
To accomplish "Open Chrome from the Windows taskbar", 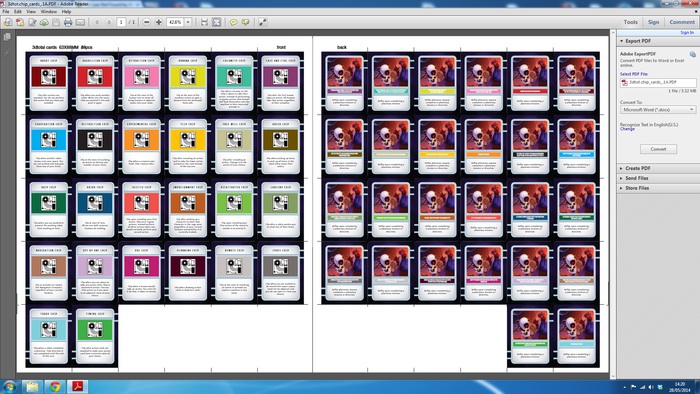I will 55,386.
